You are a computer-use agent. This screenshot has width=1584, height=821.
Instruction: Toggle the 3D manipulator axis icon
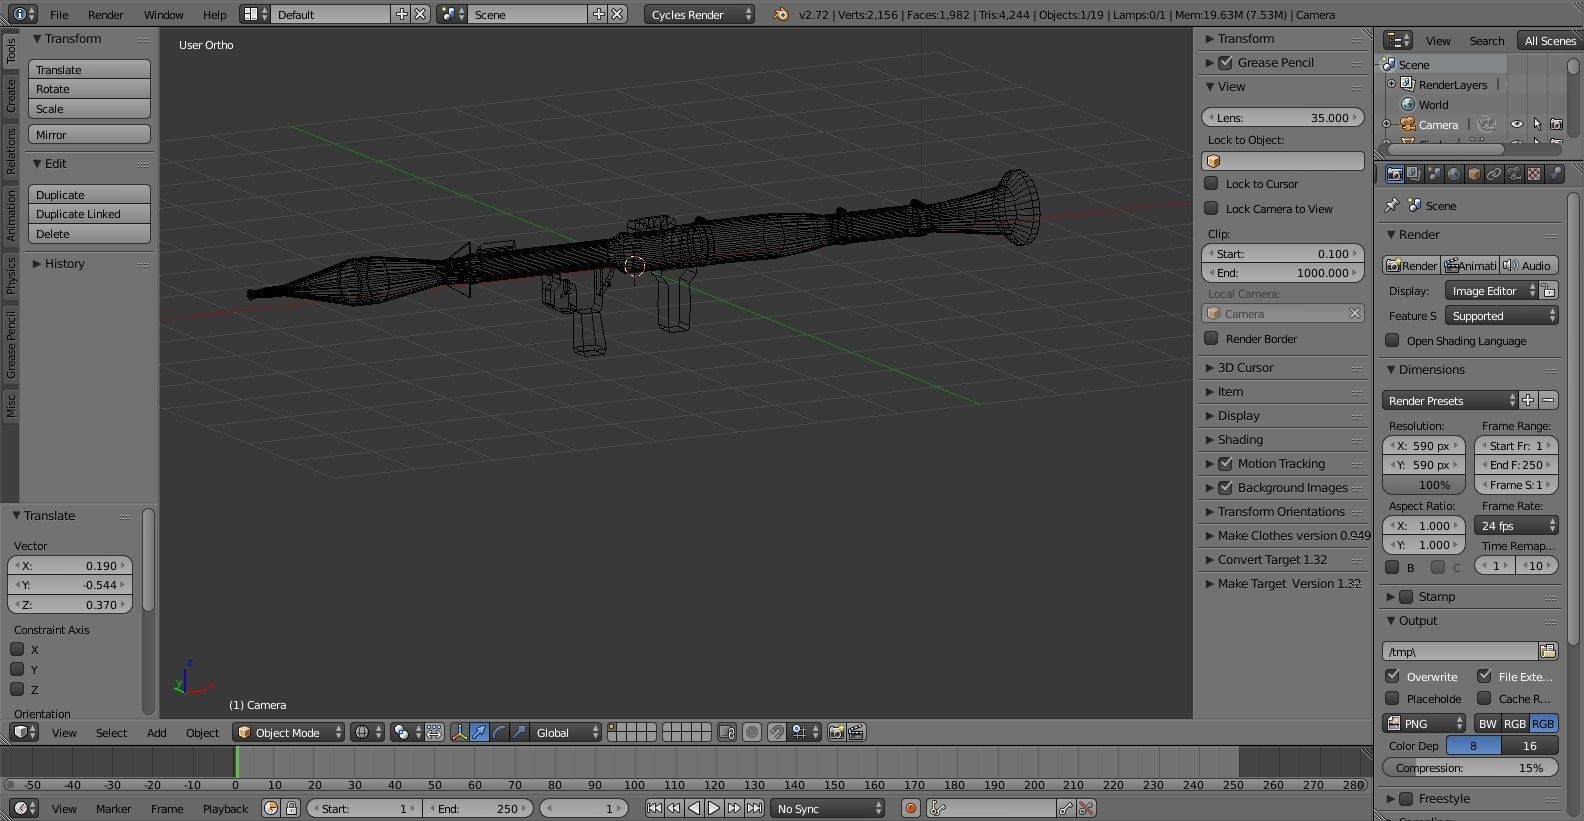click(459, 732)
